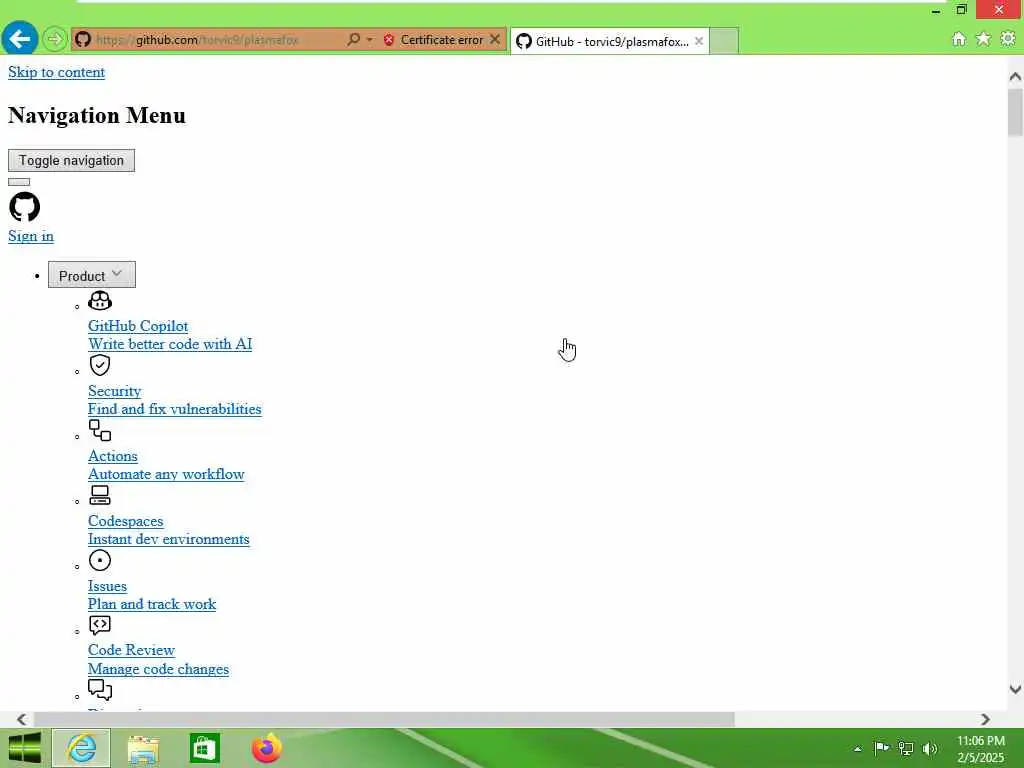The image size is (1024, 768).
Task: Click the Issues circle icon
Action: [x=100, y=560]
